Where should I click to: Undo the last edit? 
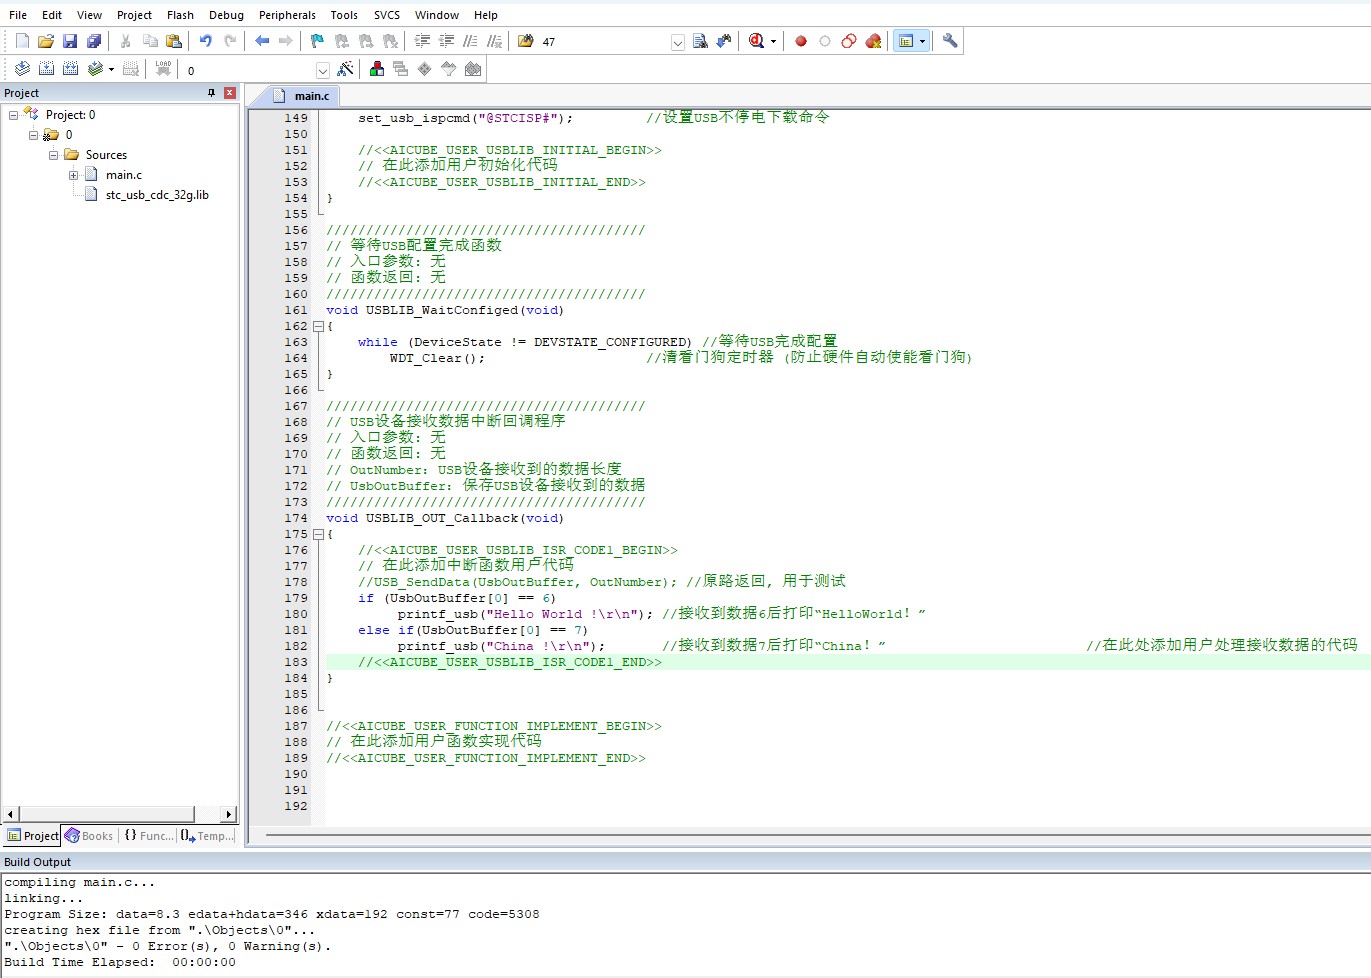click(x=206, y=41)
